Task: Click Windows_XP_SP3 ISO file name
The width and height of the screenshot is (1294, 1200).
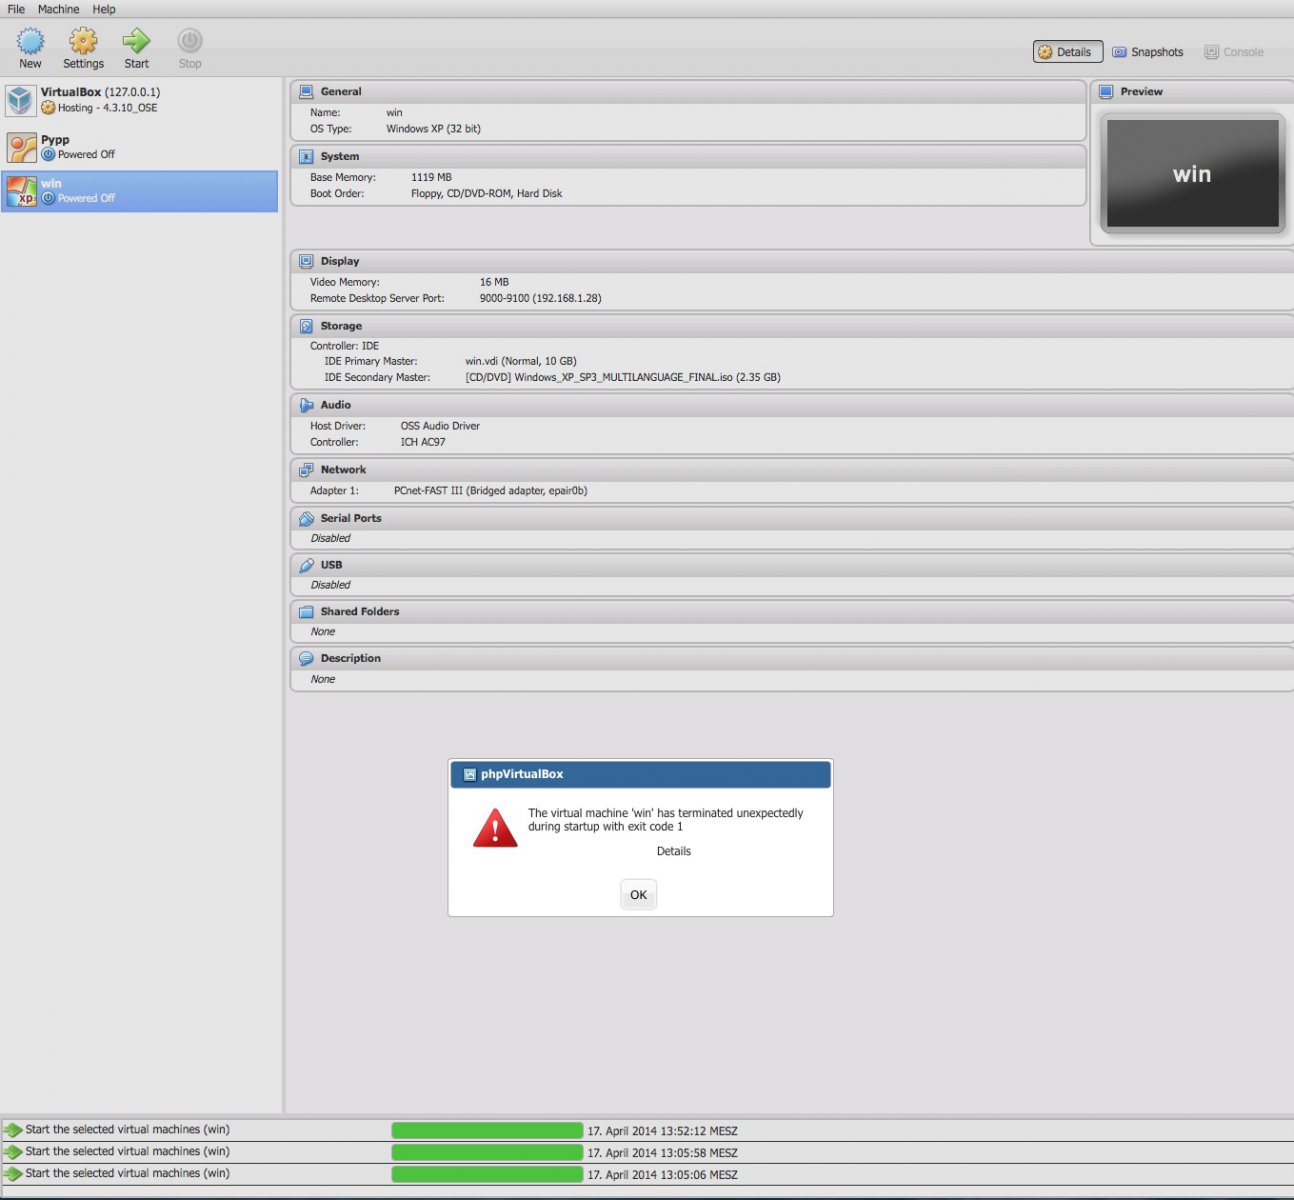Action: coord(623,378)
